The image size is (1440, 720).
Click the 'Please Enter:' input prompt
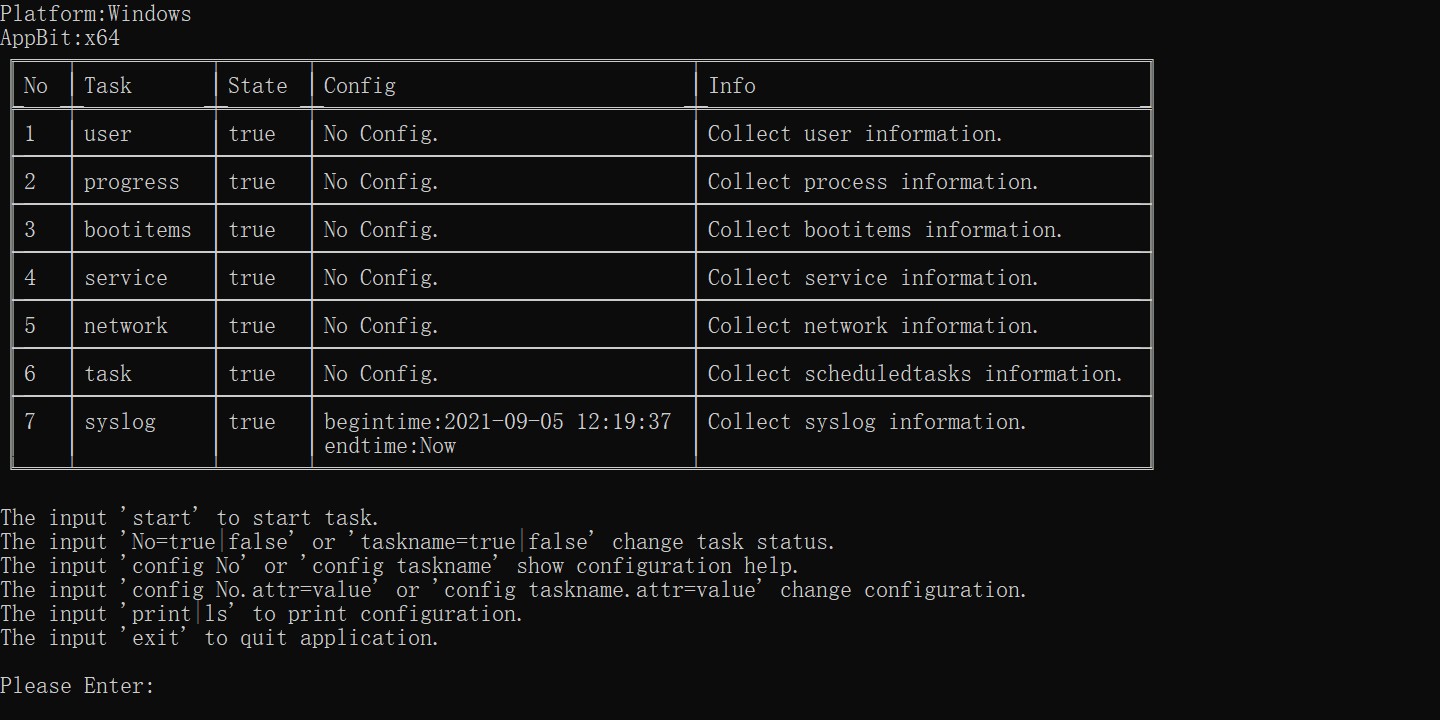[78, 686]
